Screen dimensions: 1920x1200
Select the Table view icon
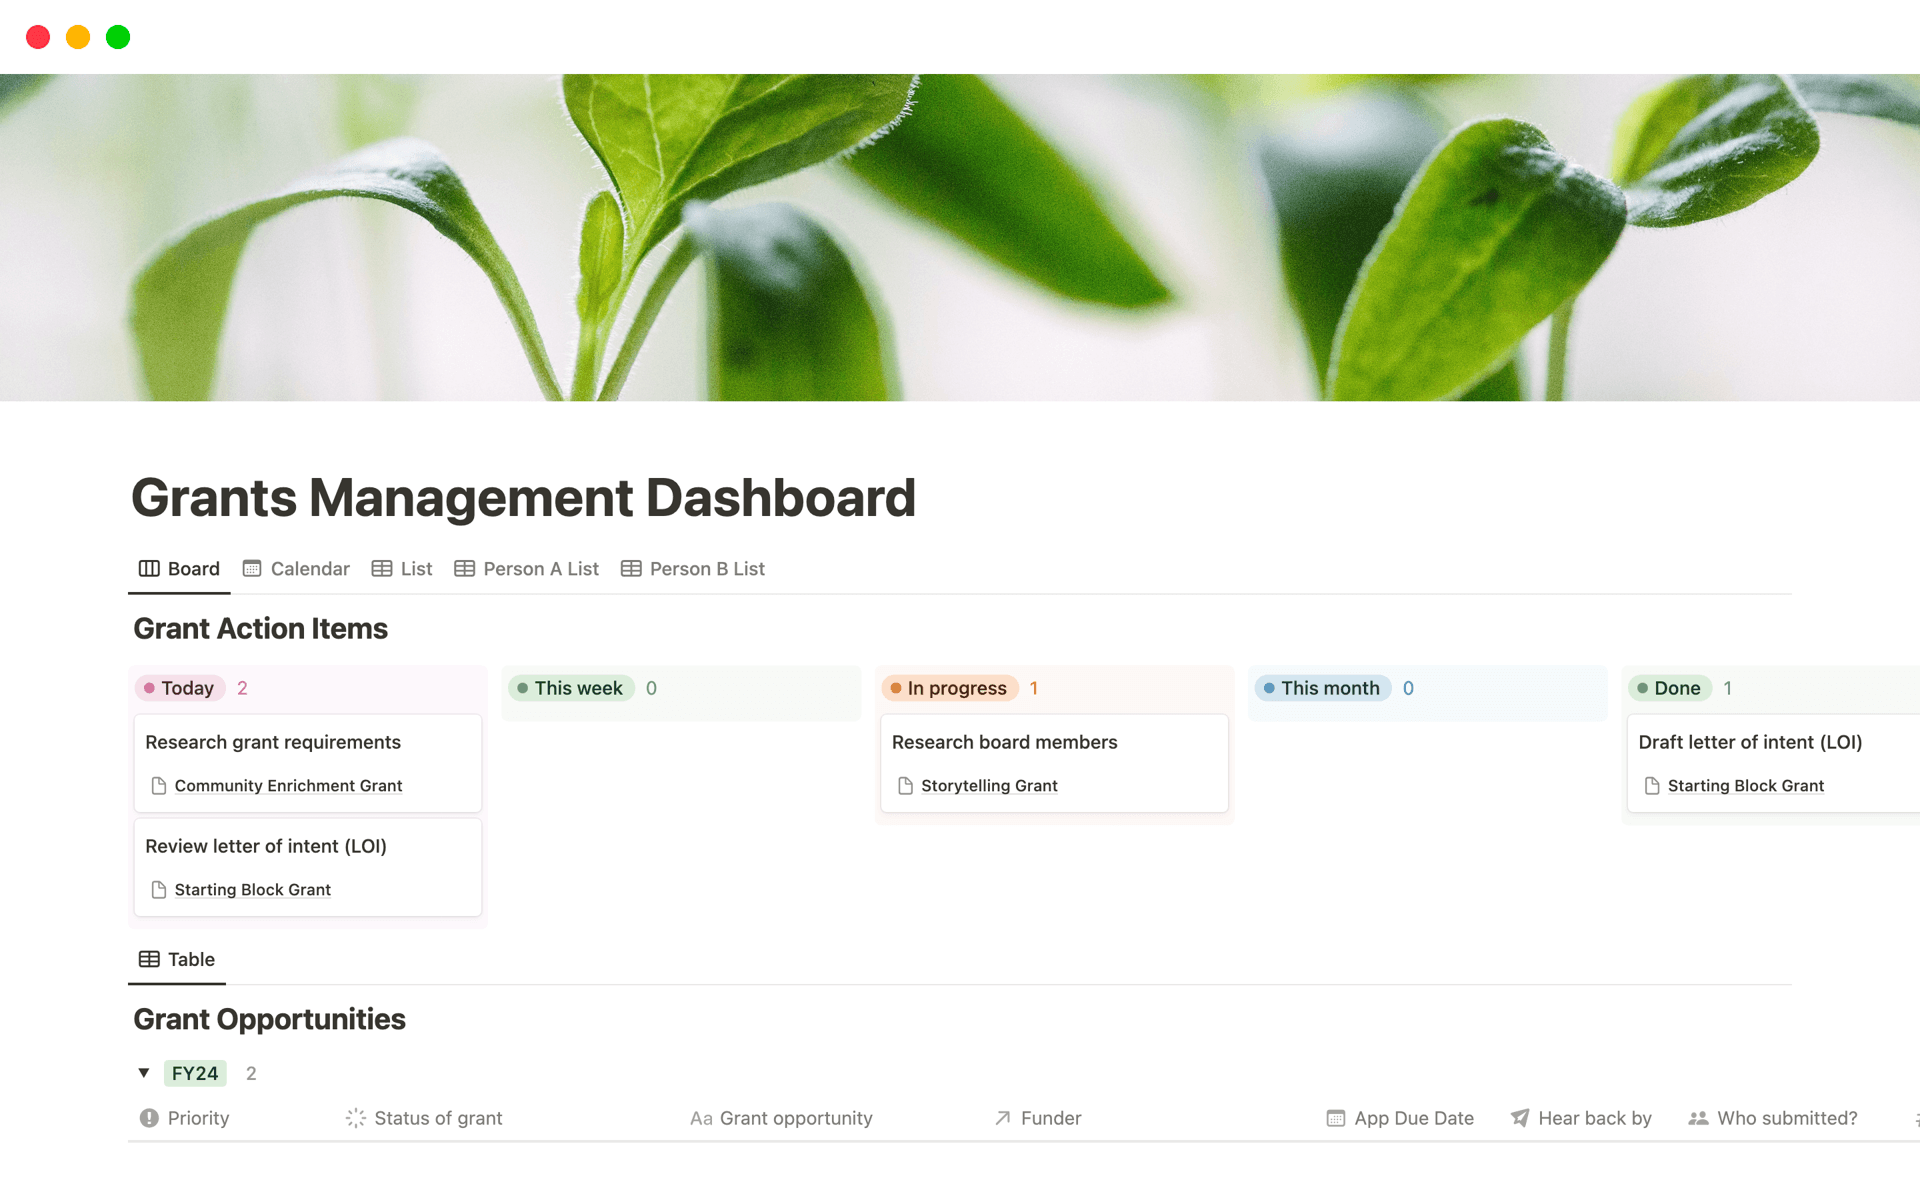click(x=148, y=959)
